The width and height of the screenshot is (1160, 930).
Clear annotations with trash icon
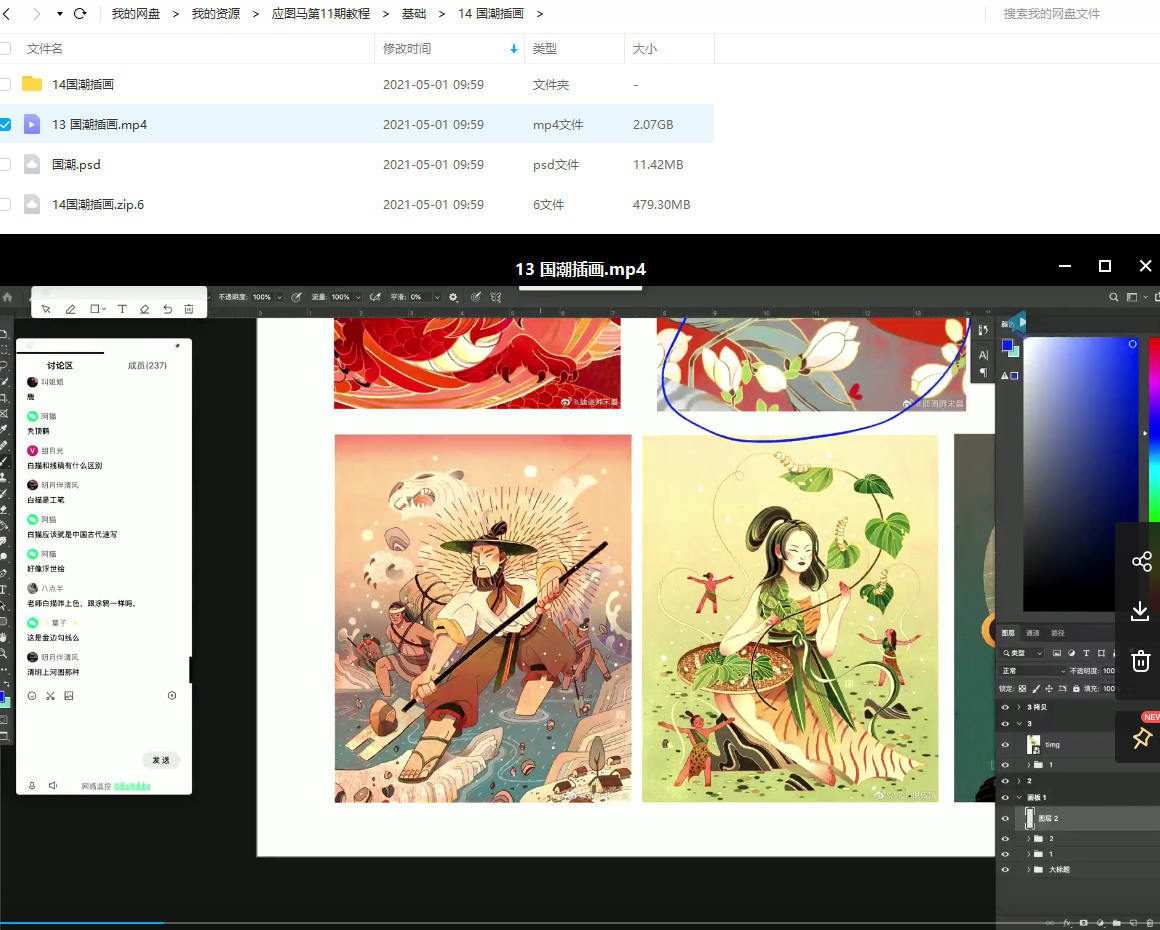pyautogui.click(x=189, y=309)
